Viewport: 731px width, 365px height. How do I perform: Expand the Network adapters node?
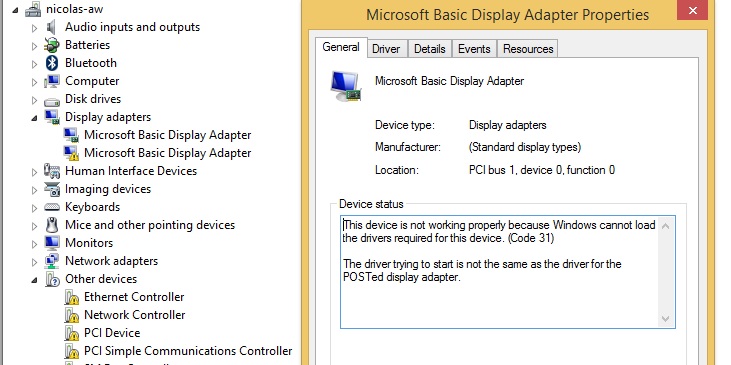tap(34, 262)
